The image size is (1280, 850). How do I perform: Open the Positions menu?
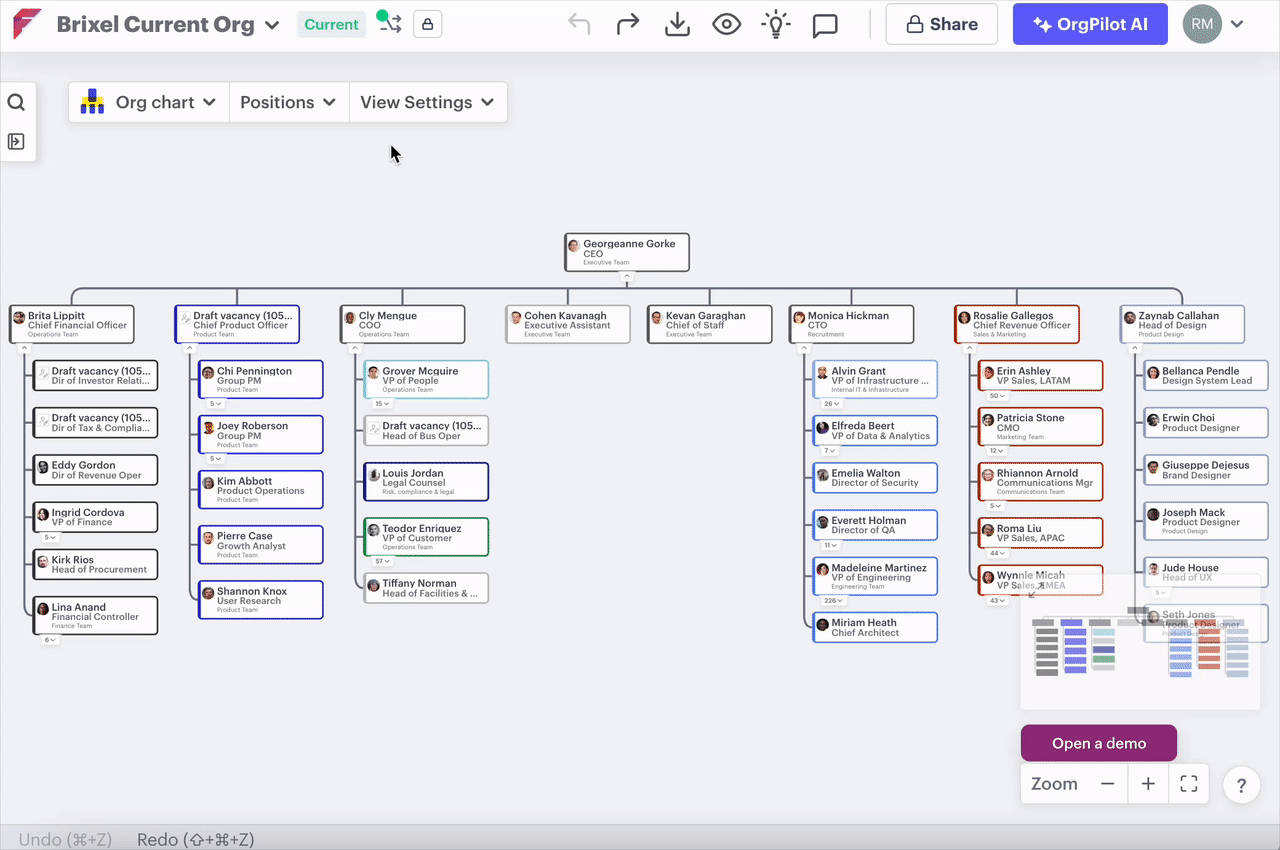(x=288, y=102)
